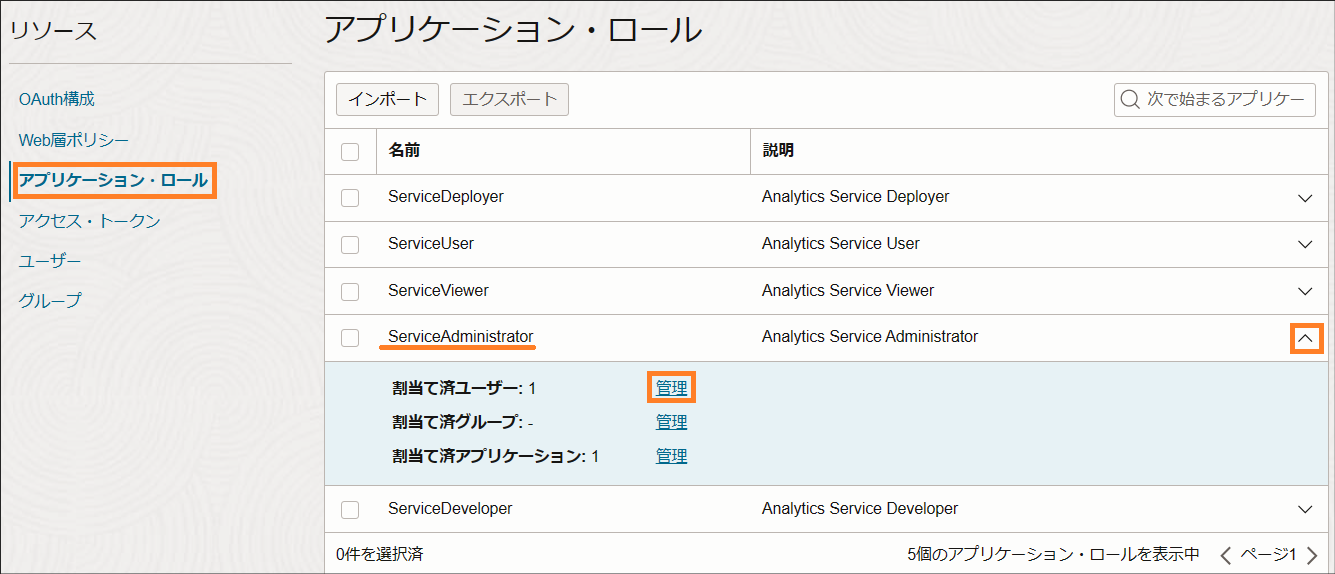Open 管理 for 割当て済グループ

tap(672, 422)
